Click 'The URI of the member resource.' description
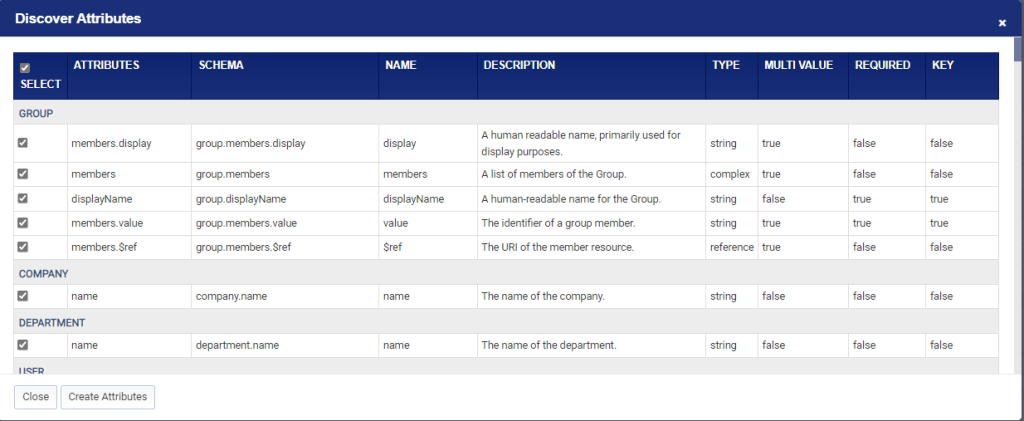The image size is (1024, 421). [558, 247]
